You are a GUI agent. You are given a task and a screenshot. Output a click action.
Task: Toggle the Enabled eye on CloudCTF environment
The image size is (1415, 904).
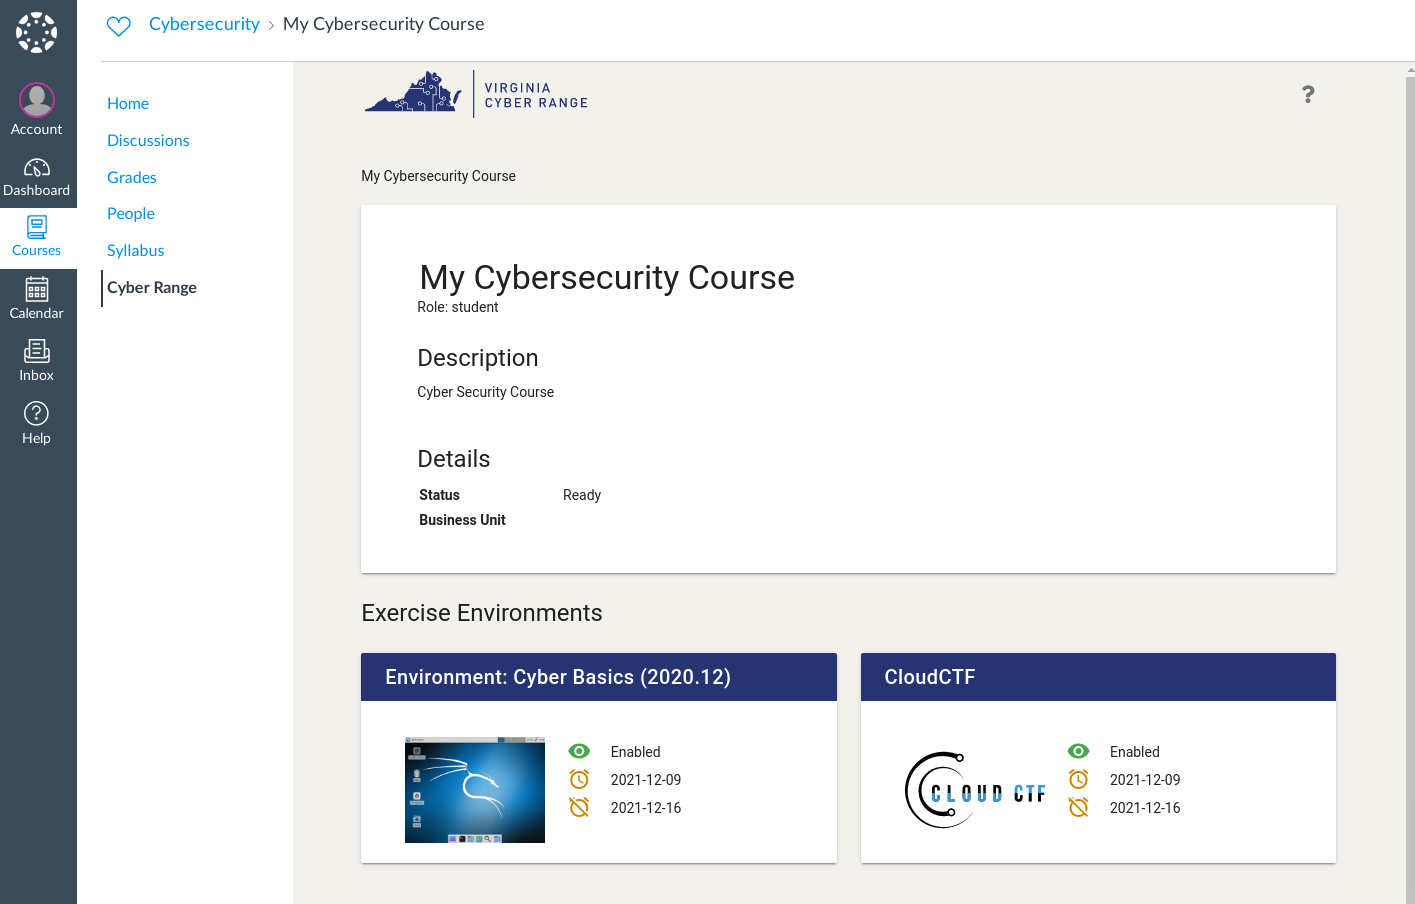pyautogui.click(x=1078, y=750)
